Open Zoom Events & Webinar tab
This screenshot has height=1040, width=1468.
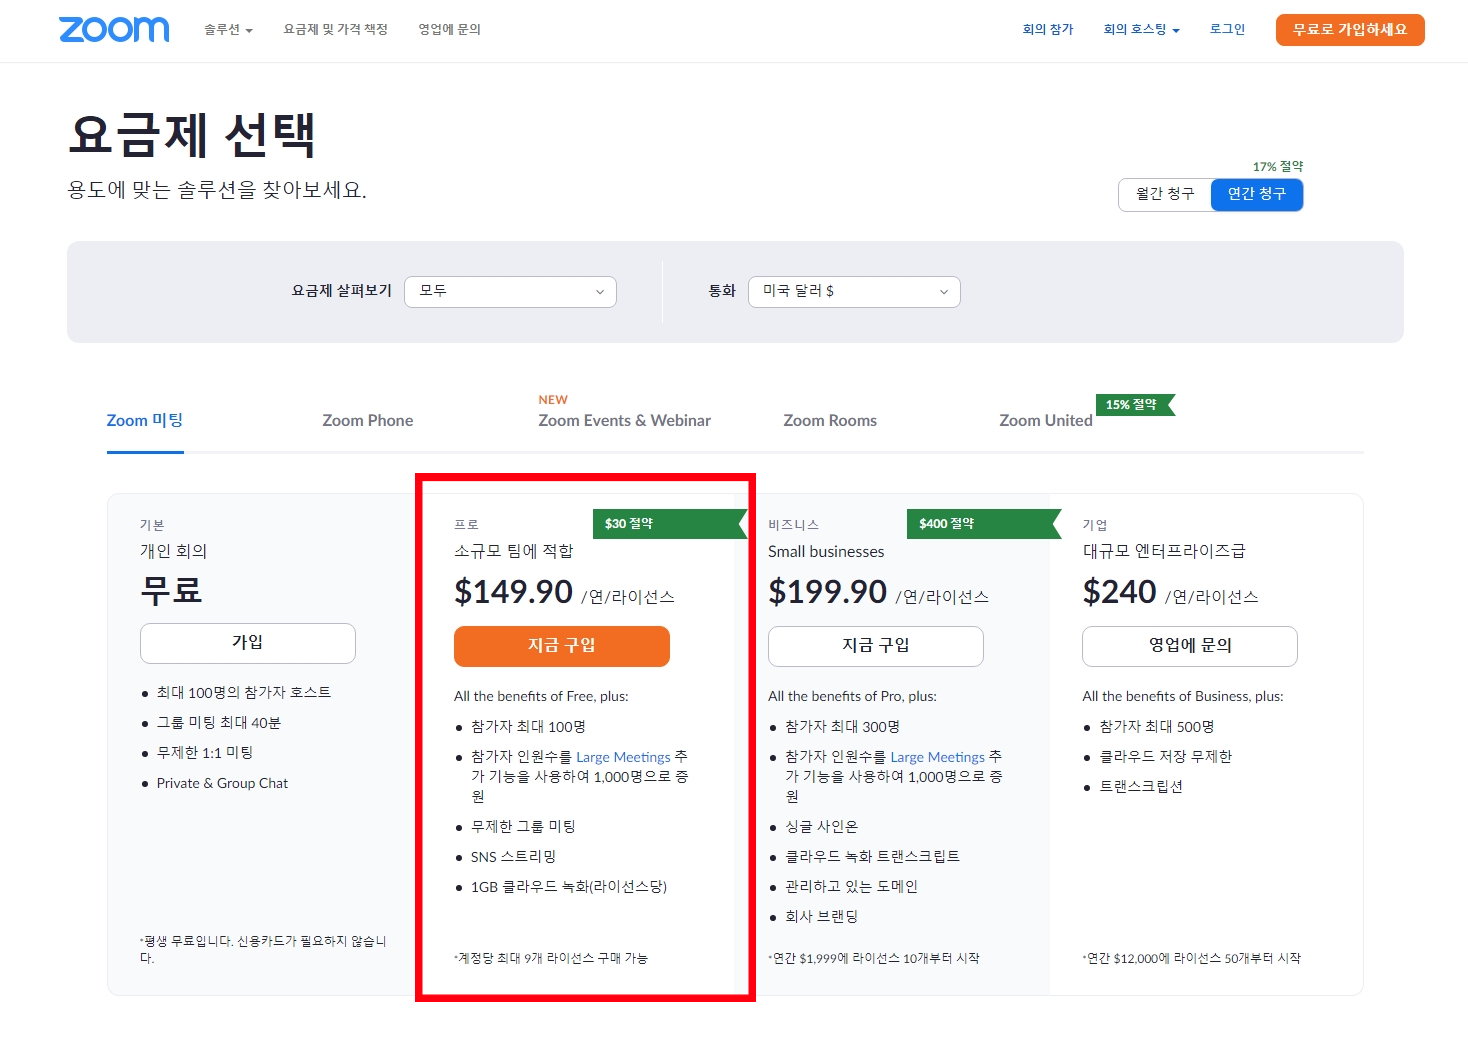pyautogui.click(x=625, y=421)
